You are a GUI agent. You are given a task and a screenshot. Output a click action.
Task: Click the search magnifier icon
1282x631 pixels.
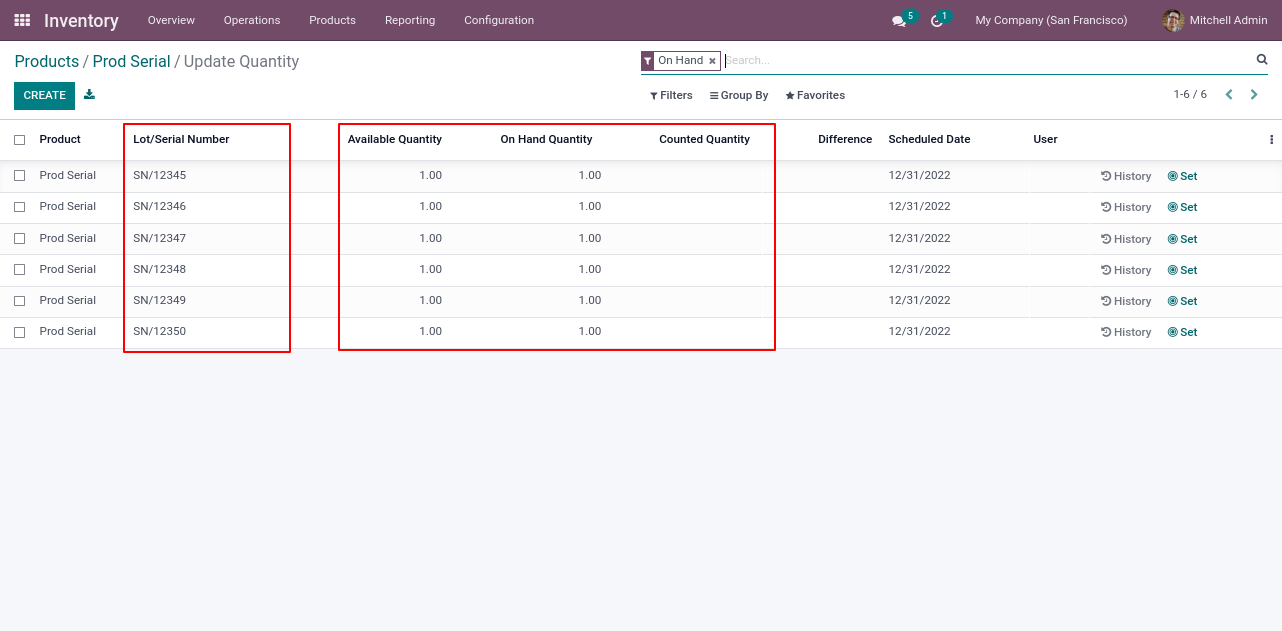click(1262, 60)
